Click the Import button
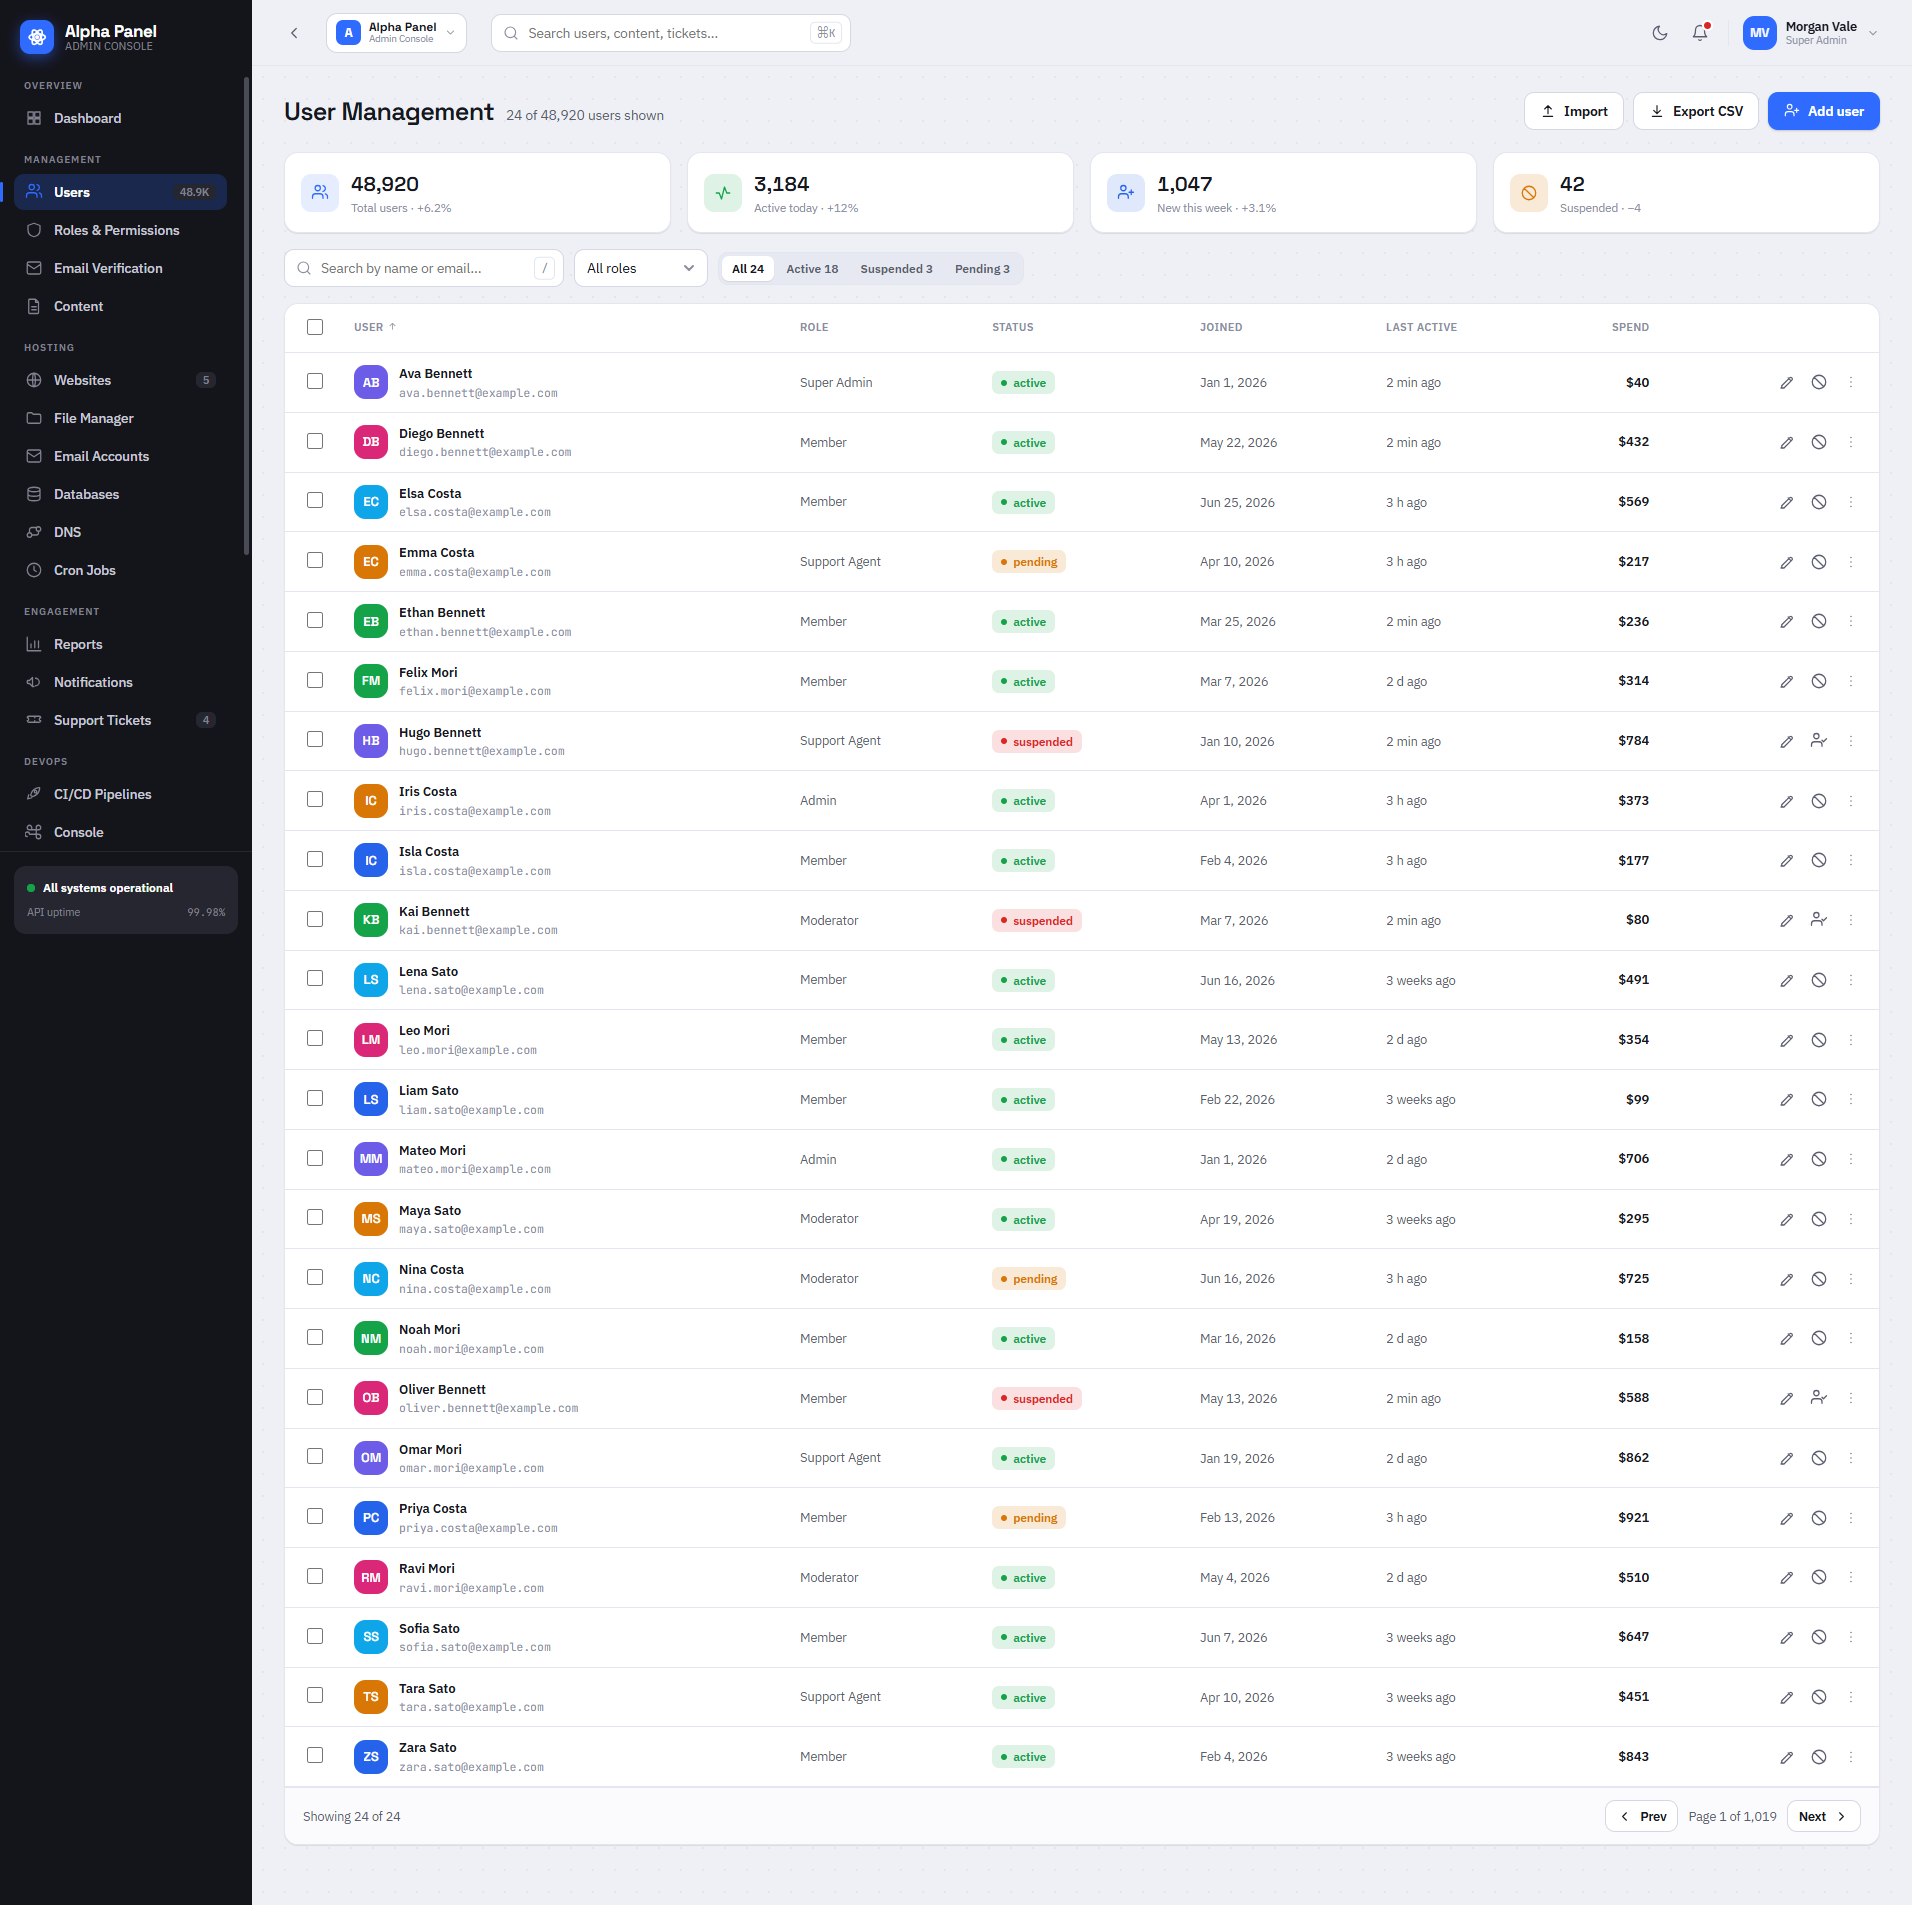 pos(1573,111)
